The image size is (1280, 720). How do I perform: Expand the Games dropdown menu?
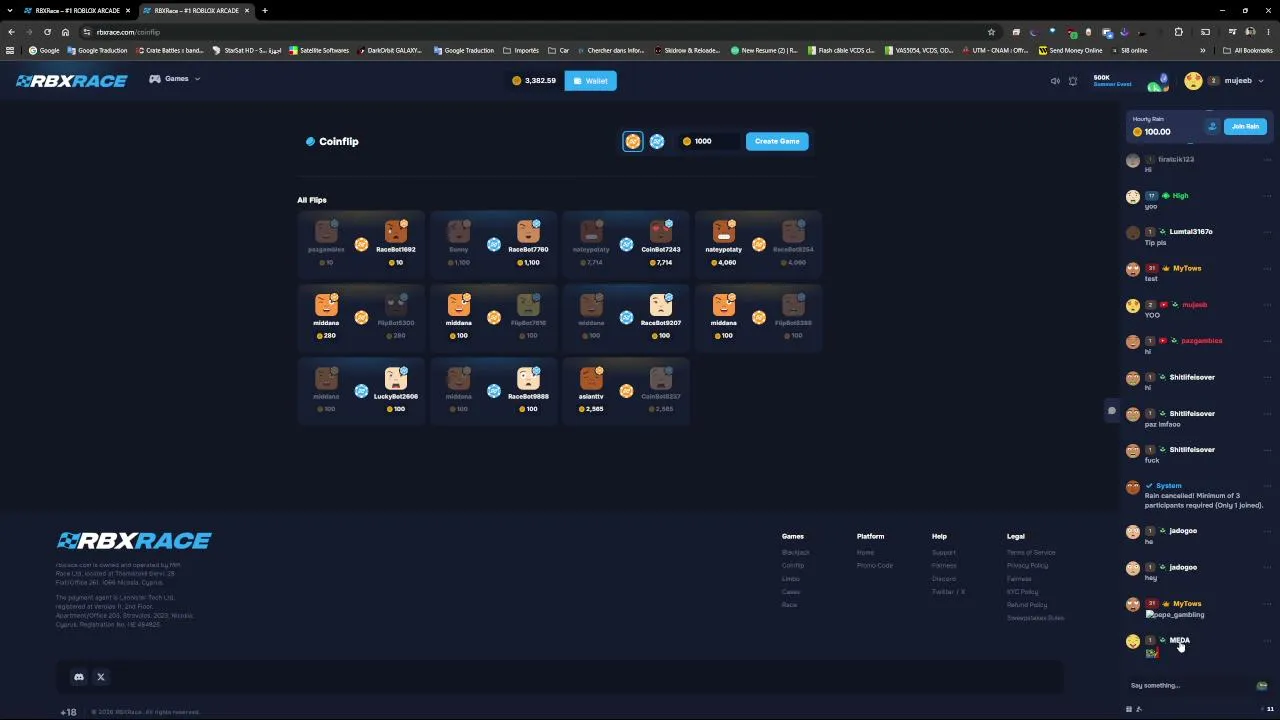pos(175,79)
